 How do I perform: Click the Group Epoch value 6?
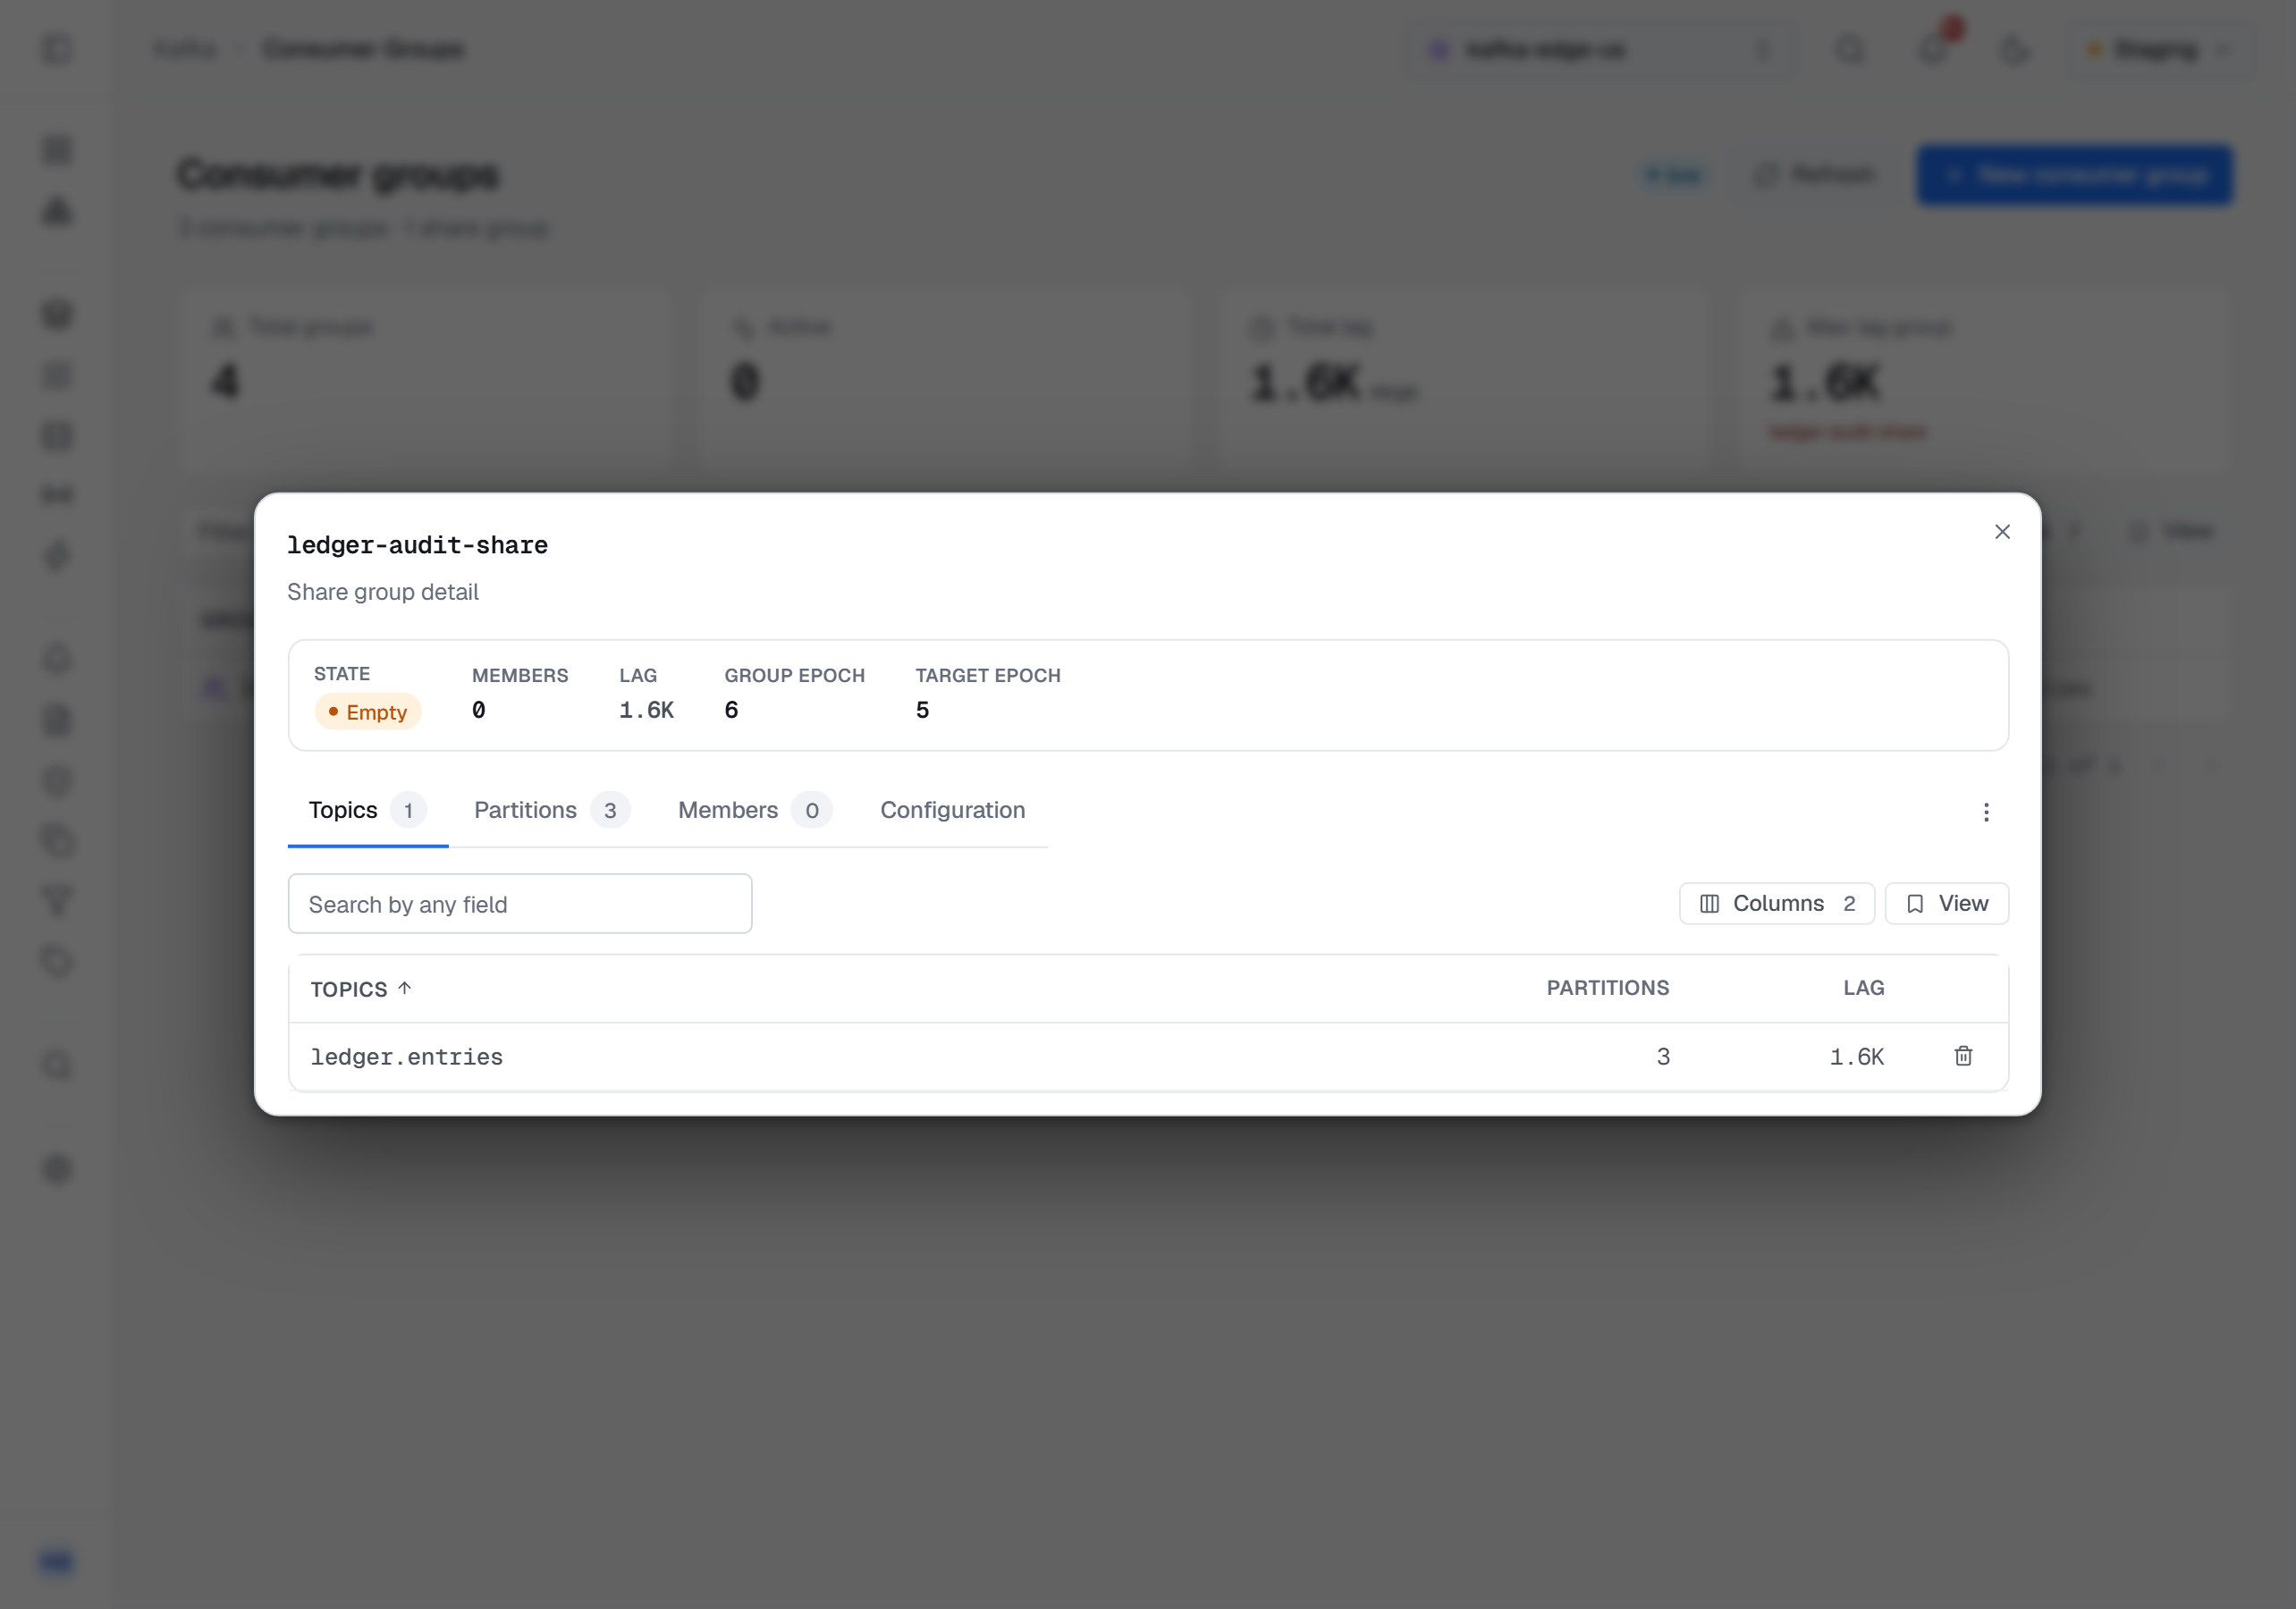731,710
